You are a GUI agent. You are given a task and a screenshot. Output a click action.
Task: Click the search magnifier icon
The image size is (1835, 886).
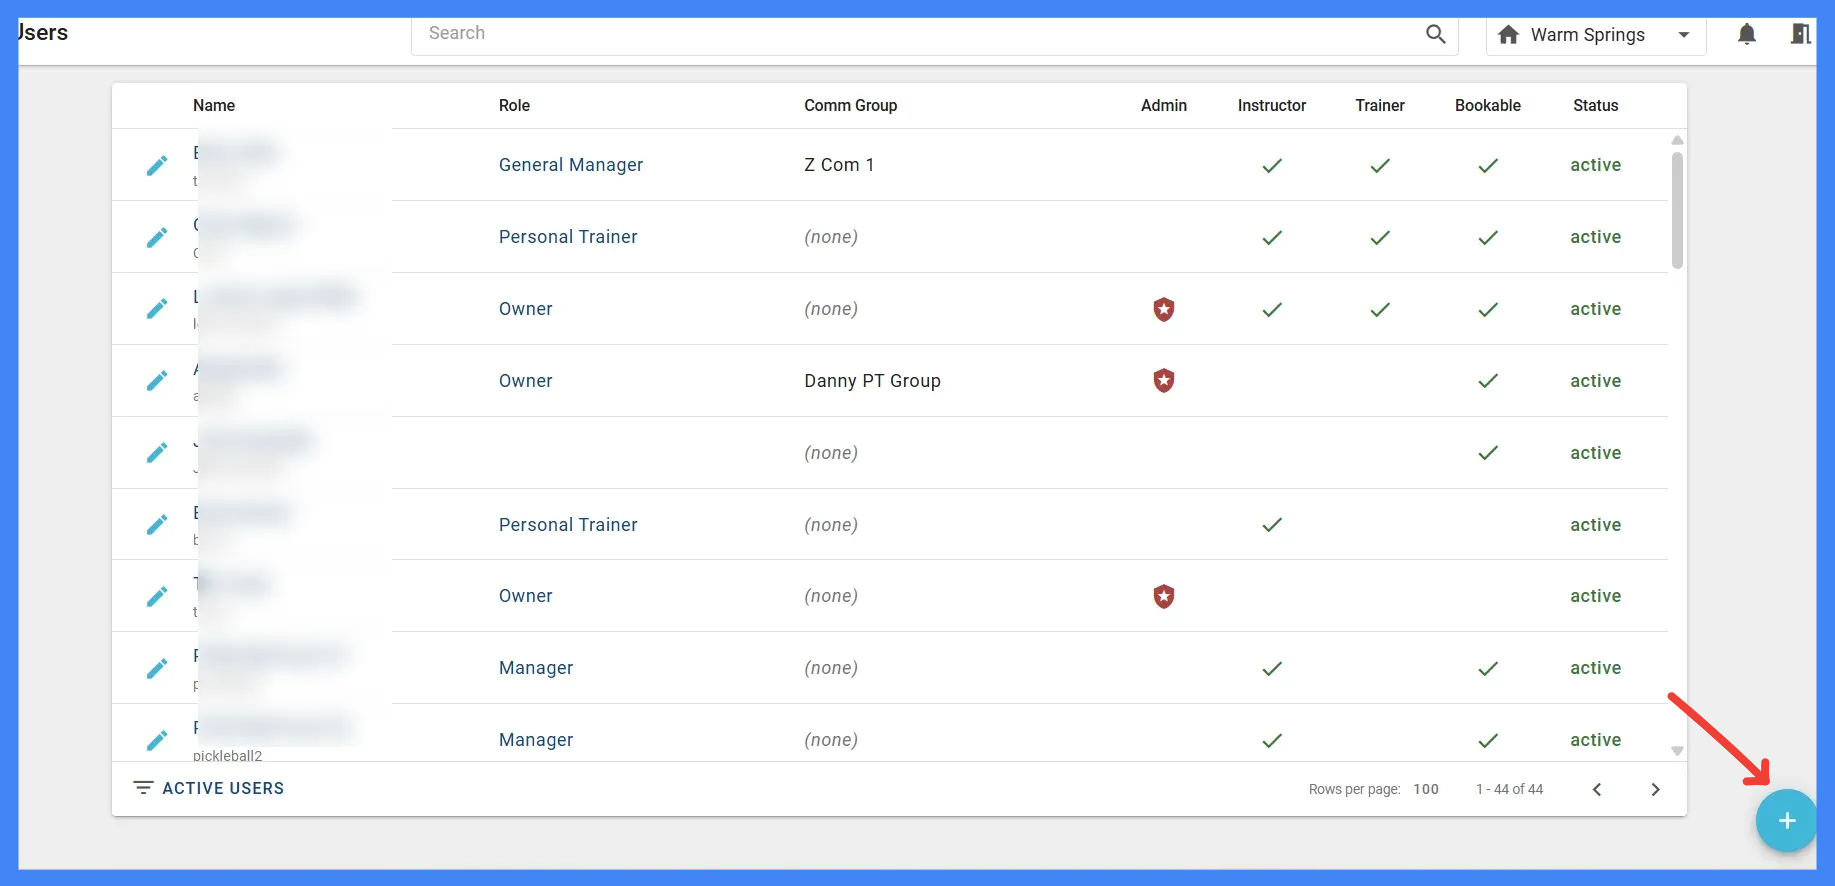1435,34
